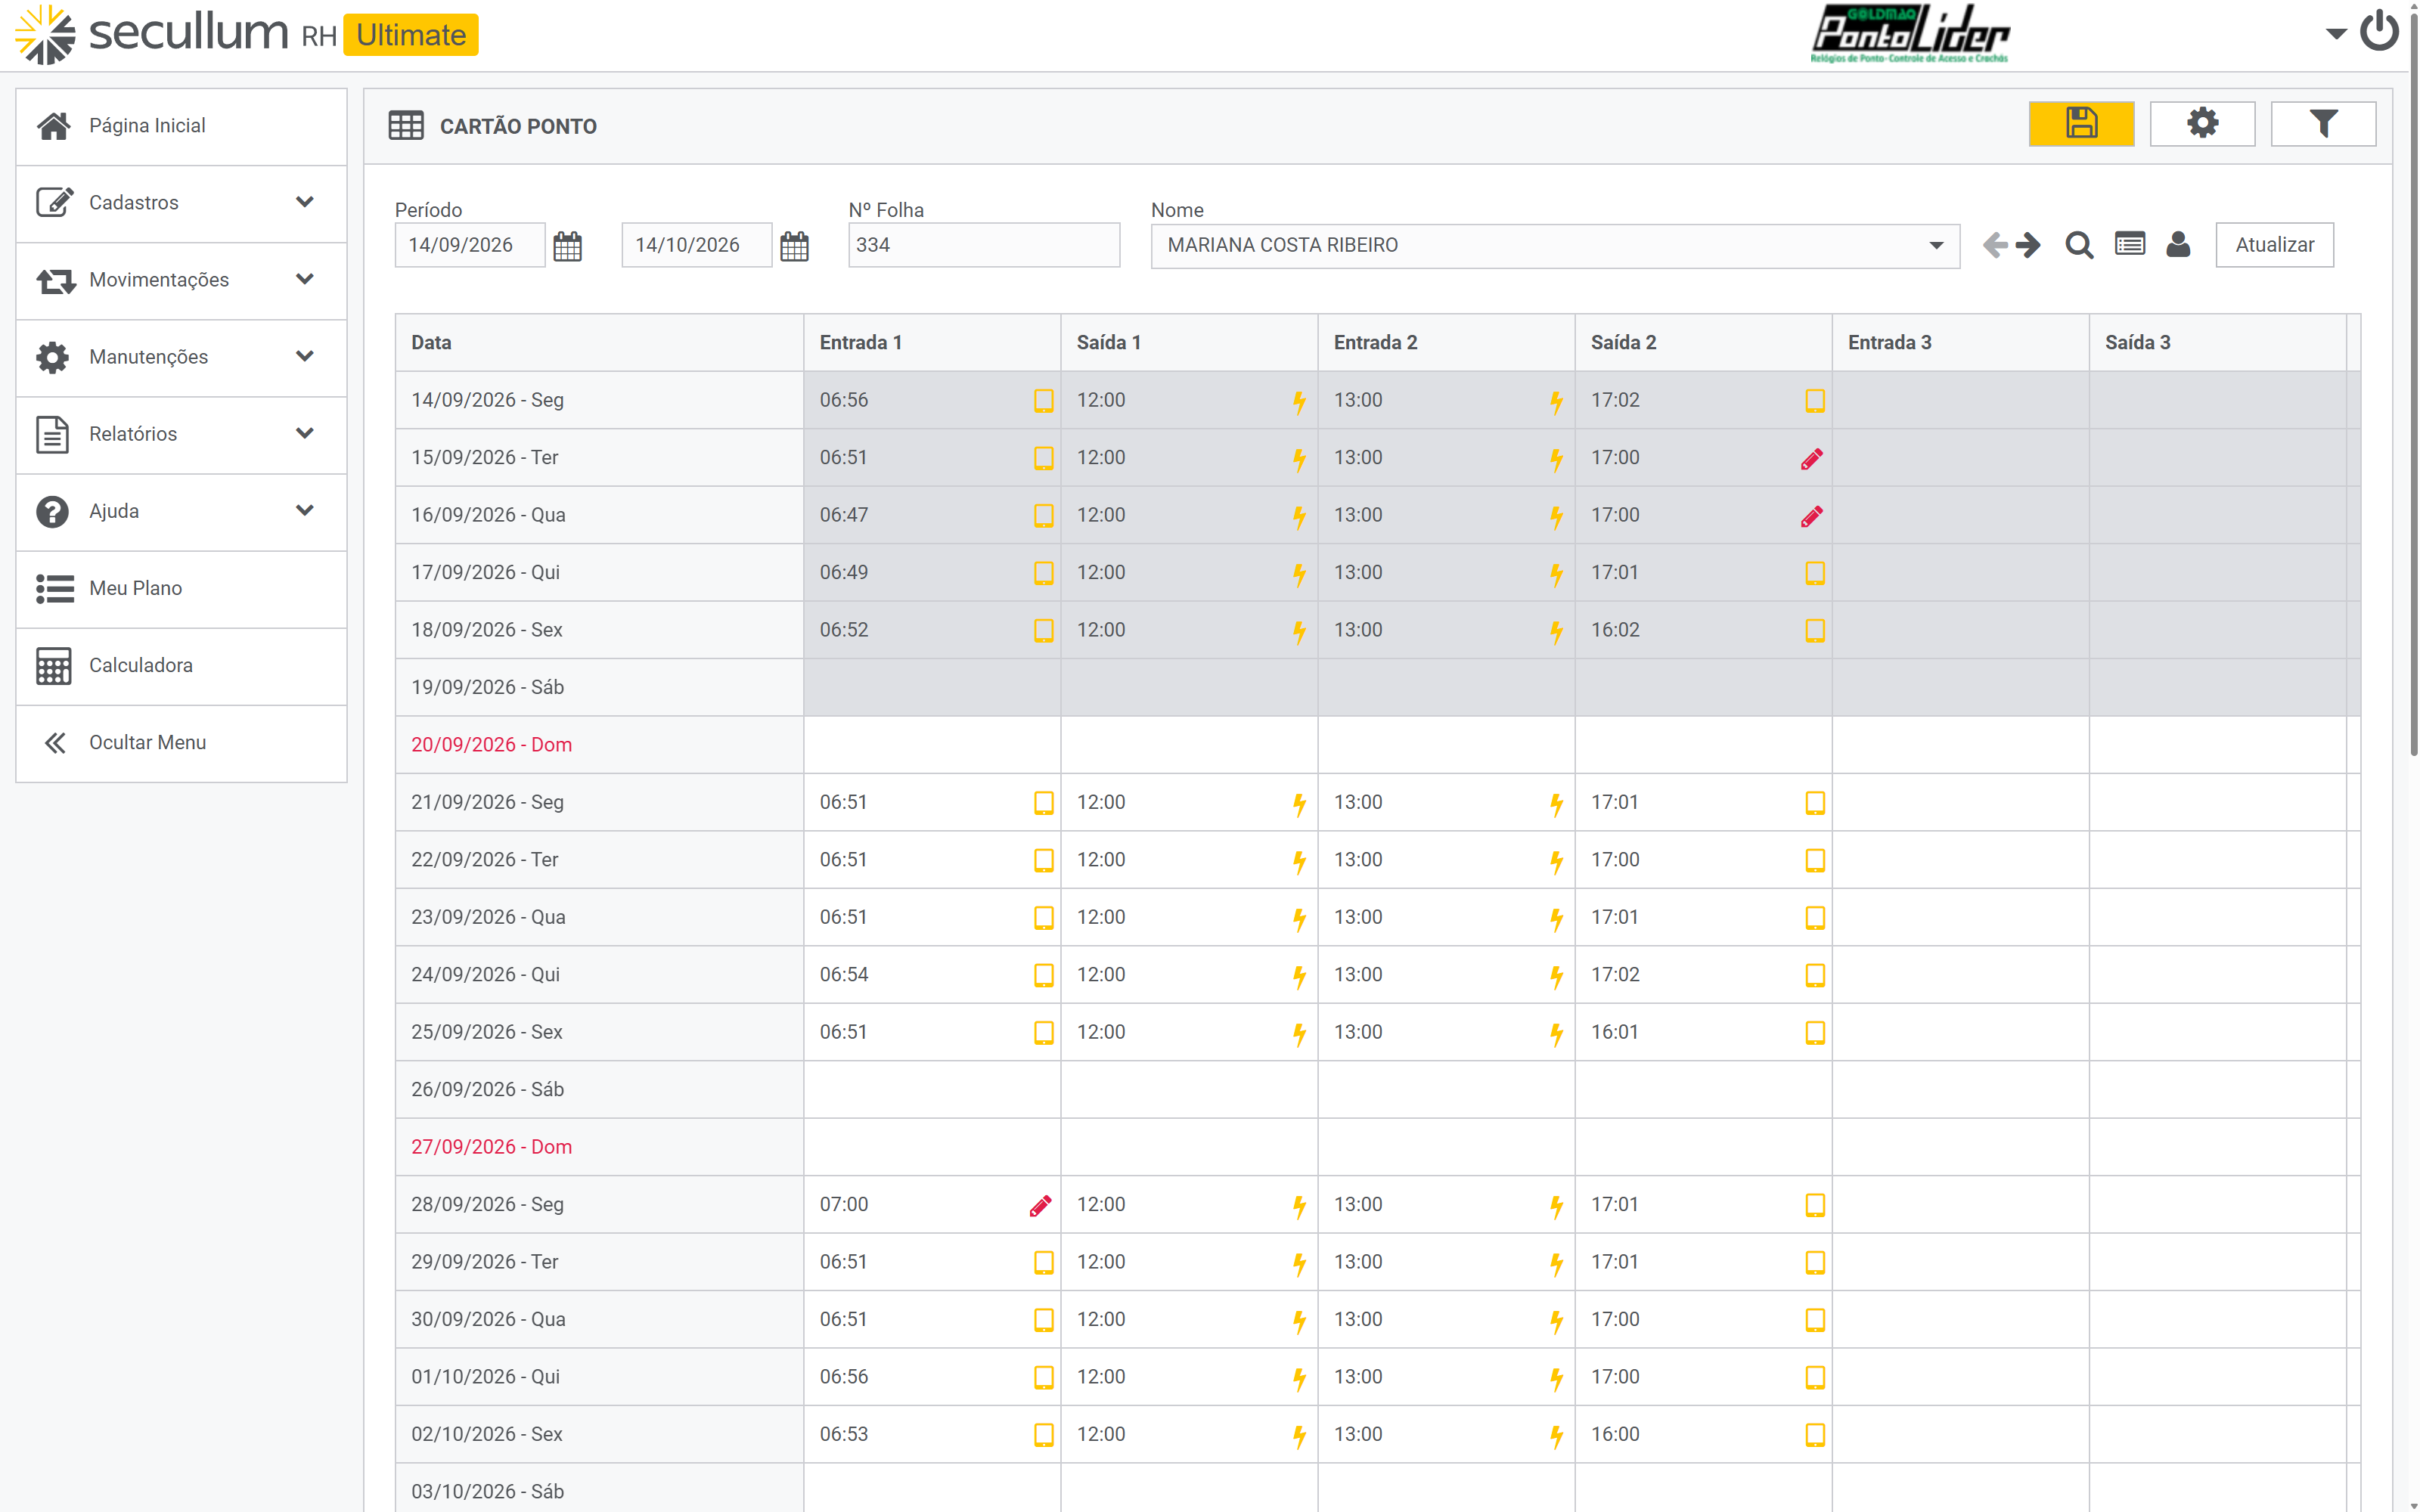Click red pencil on 28/09/2026 Entrada 1

1040,1206
